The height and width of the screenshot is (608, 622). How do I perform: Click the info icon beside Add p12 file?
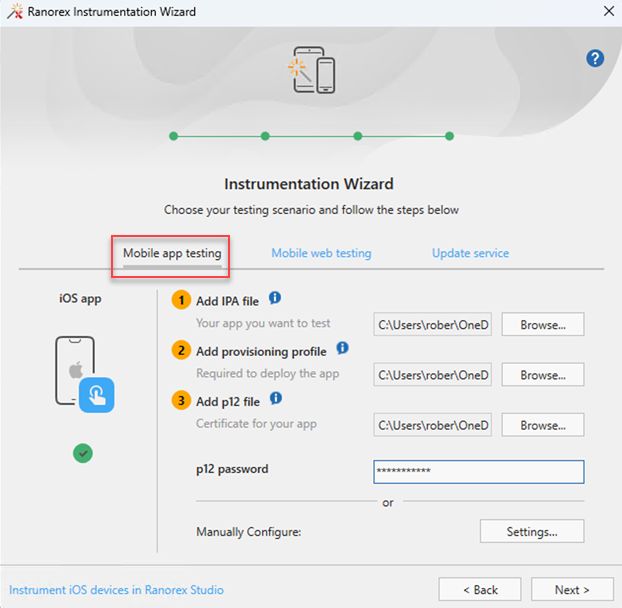point(276,398)
